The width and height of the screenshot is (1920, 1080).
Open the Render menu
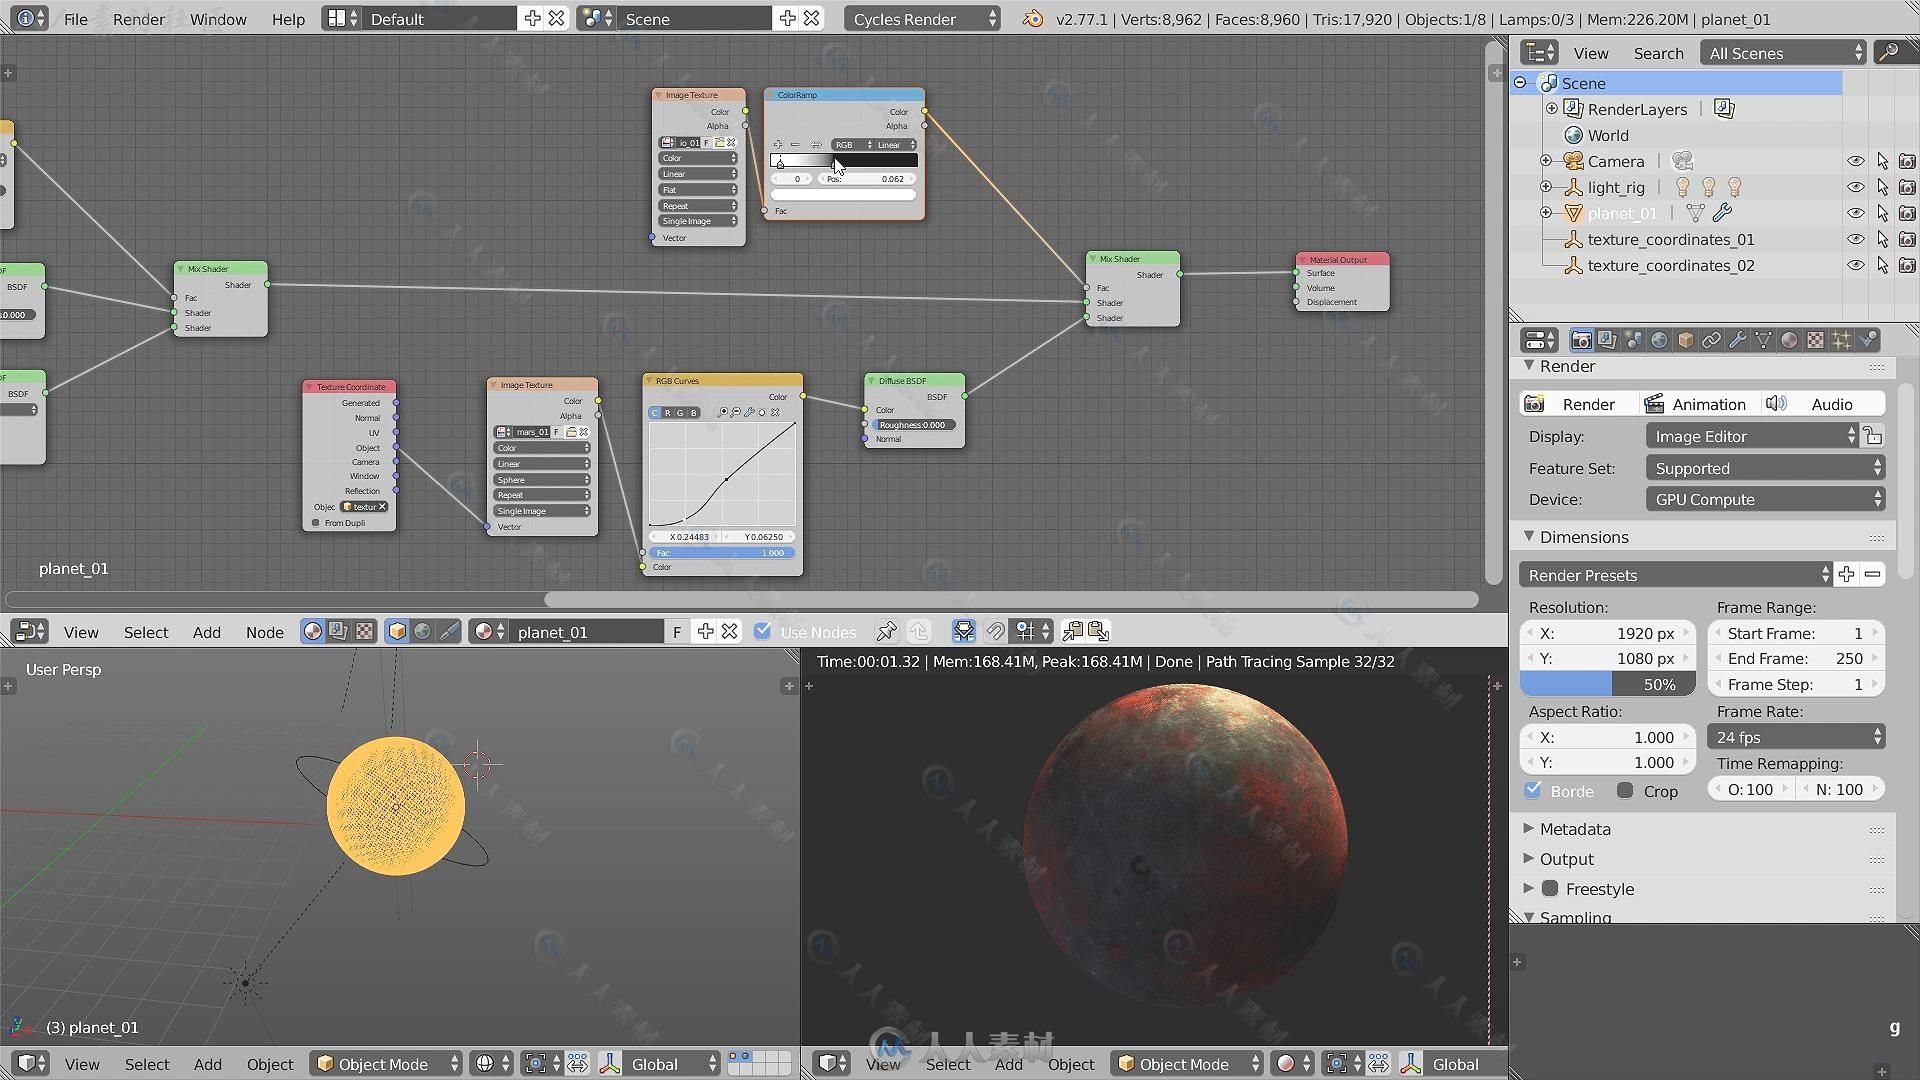(x=137, y=18)
